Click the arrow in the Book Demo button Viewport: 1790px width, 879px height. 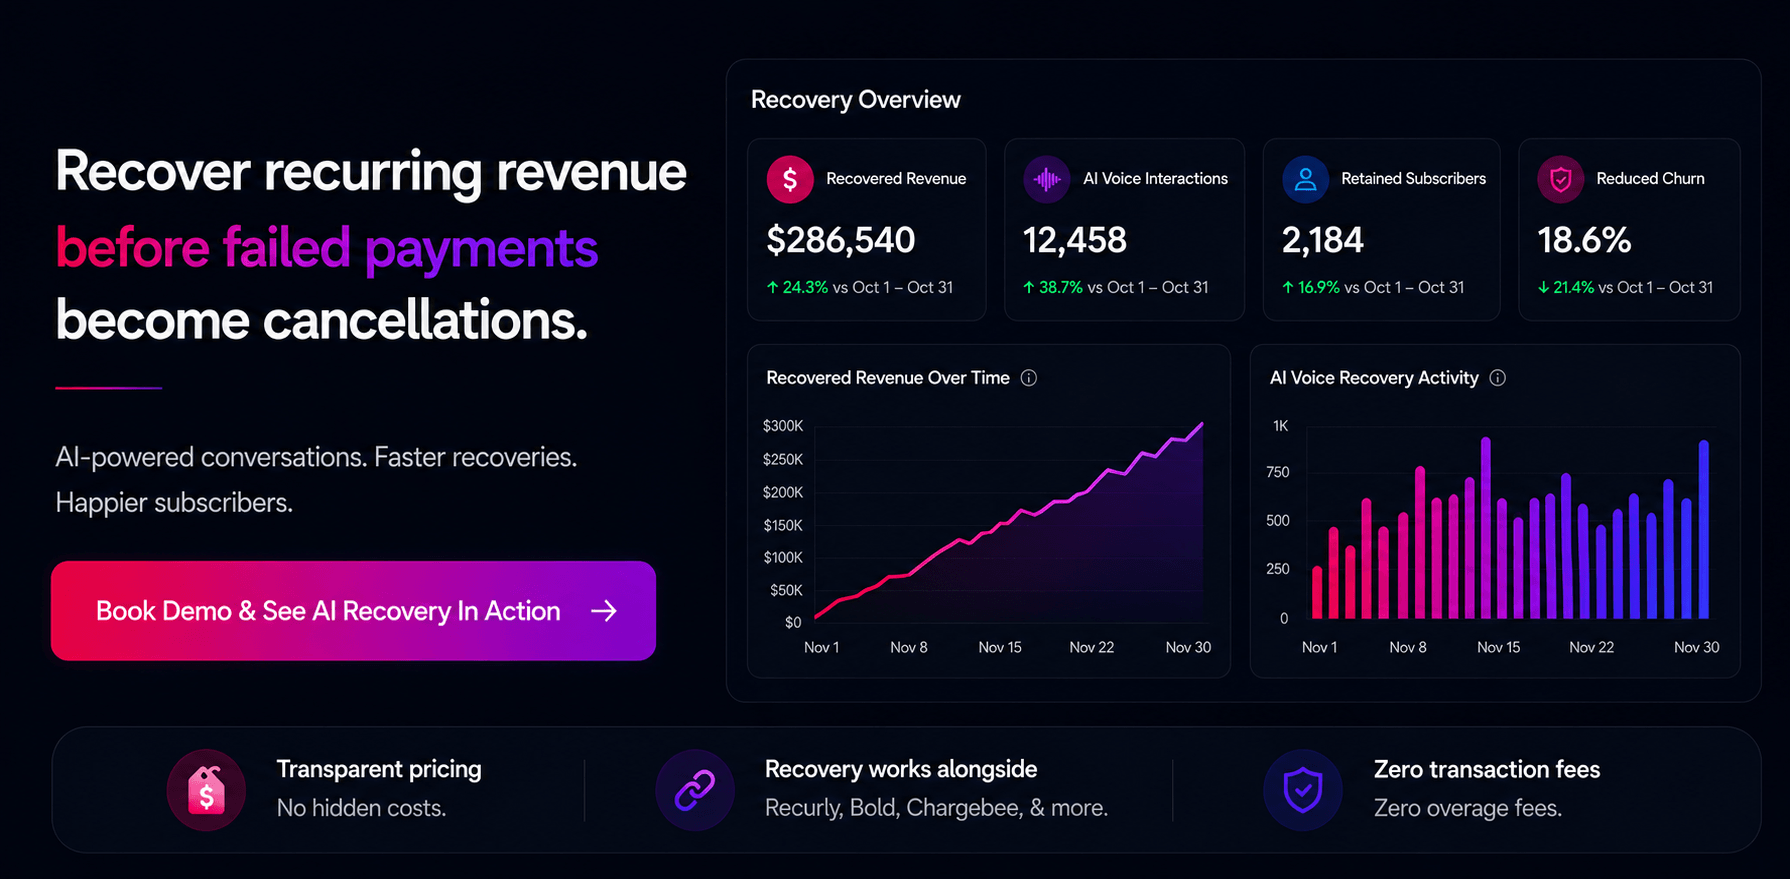604,611
